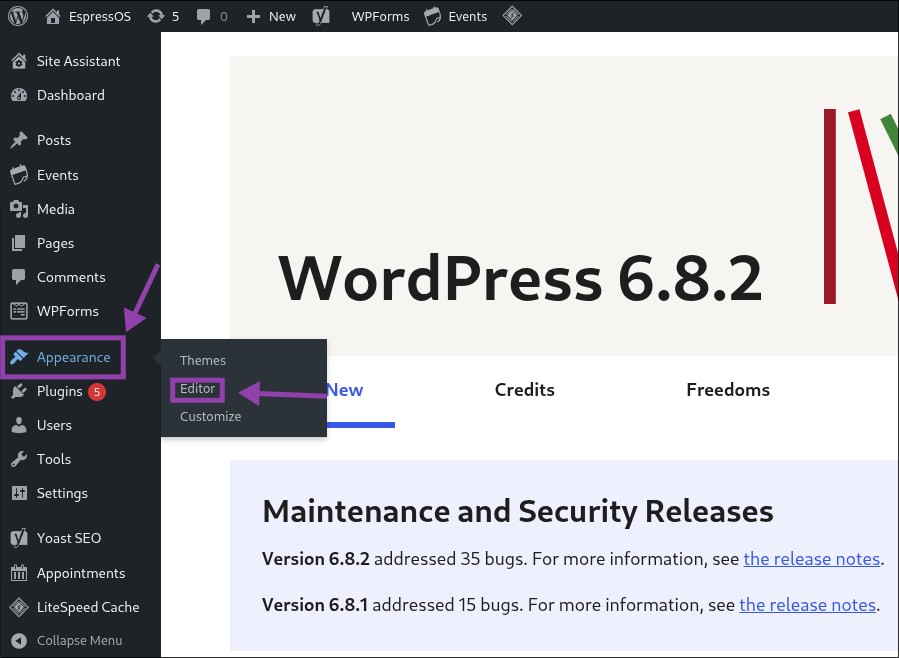Click the Appearance paintbrush icon

click(19, 357)
